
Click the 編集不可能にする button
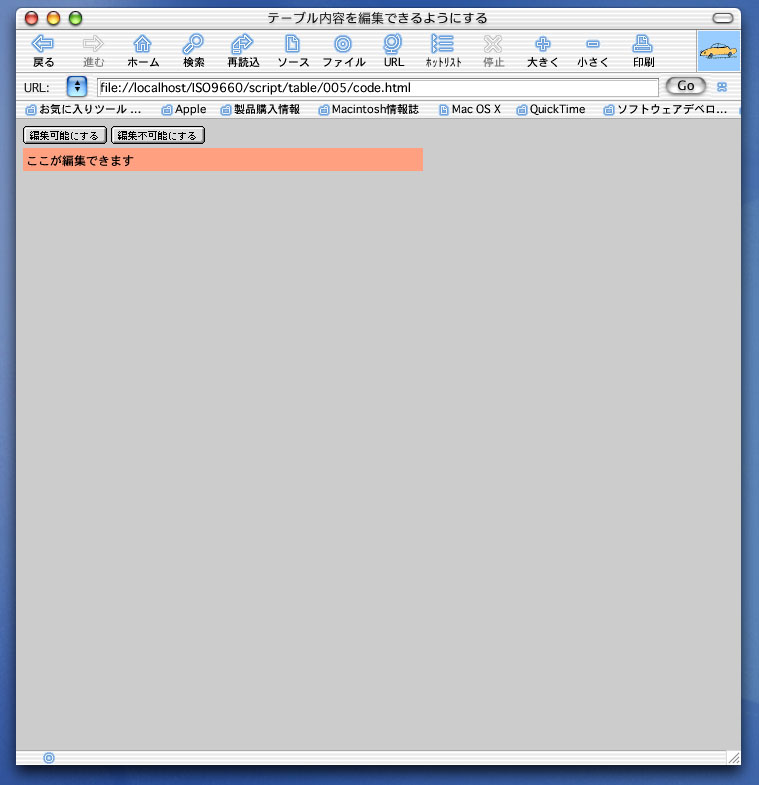click(158, 135)
